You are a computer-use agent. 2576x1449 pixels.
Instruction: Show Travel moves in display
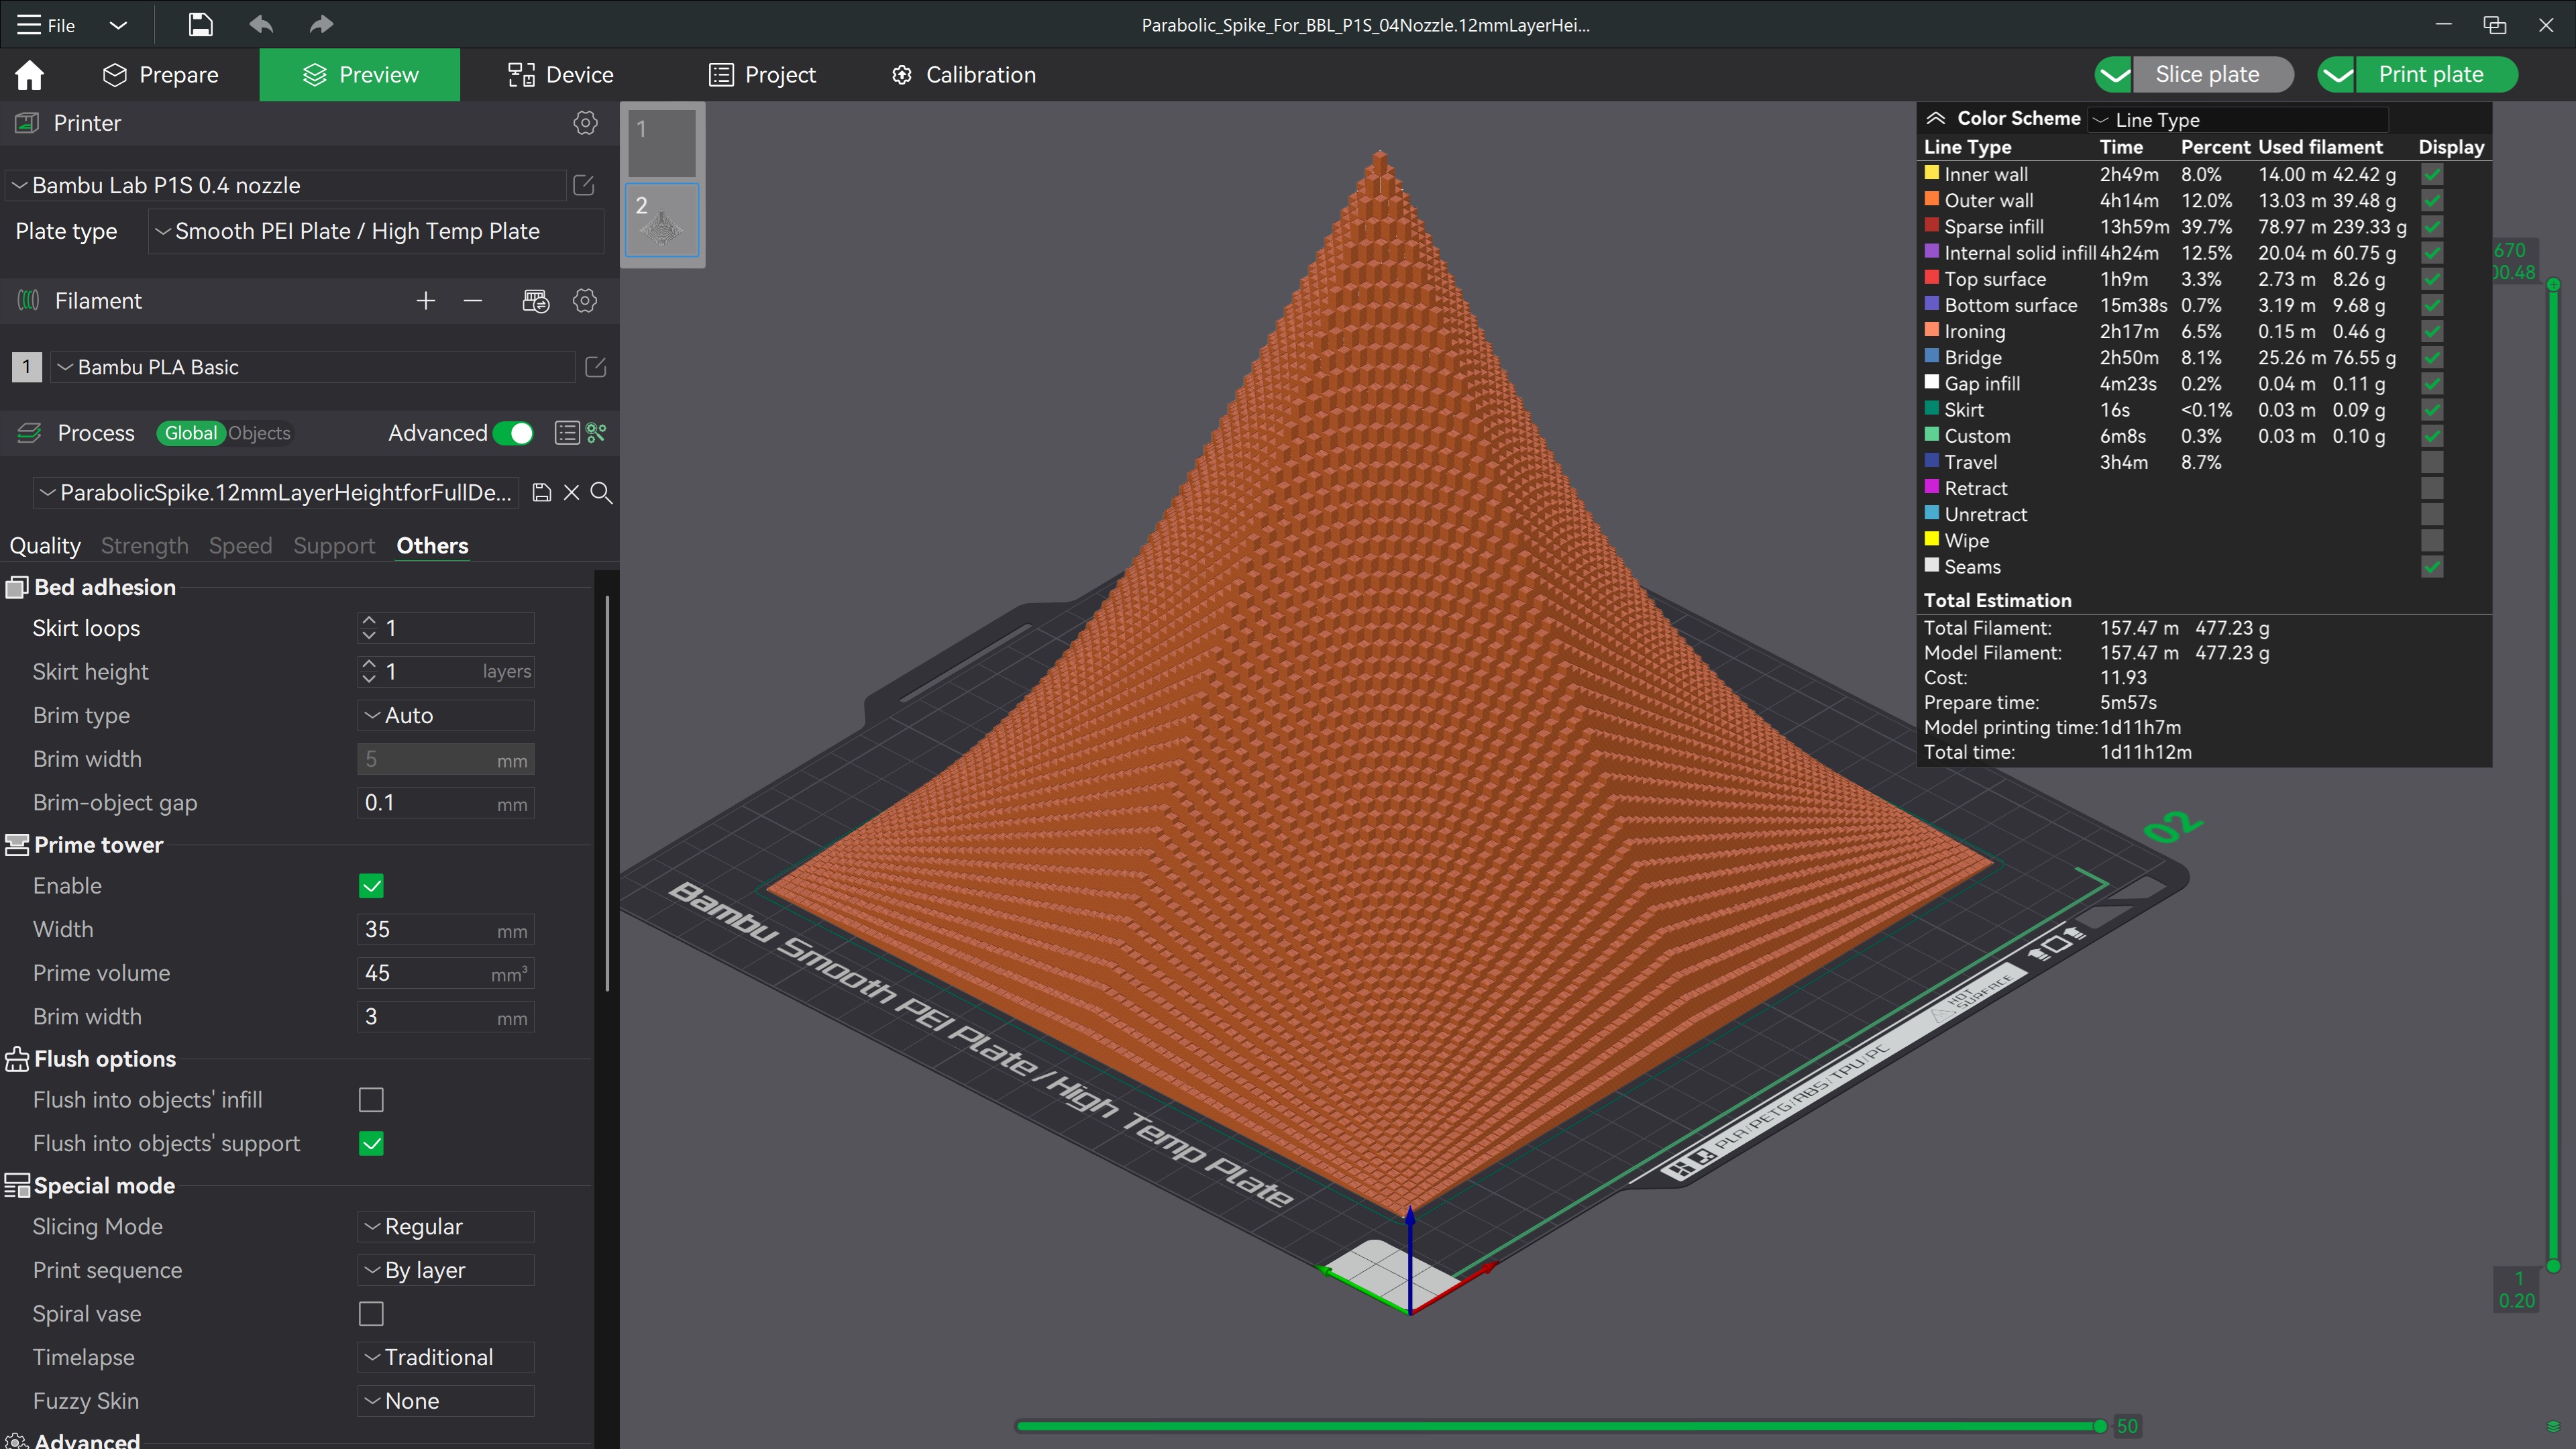[x=2432, y=462]
